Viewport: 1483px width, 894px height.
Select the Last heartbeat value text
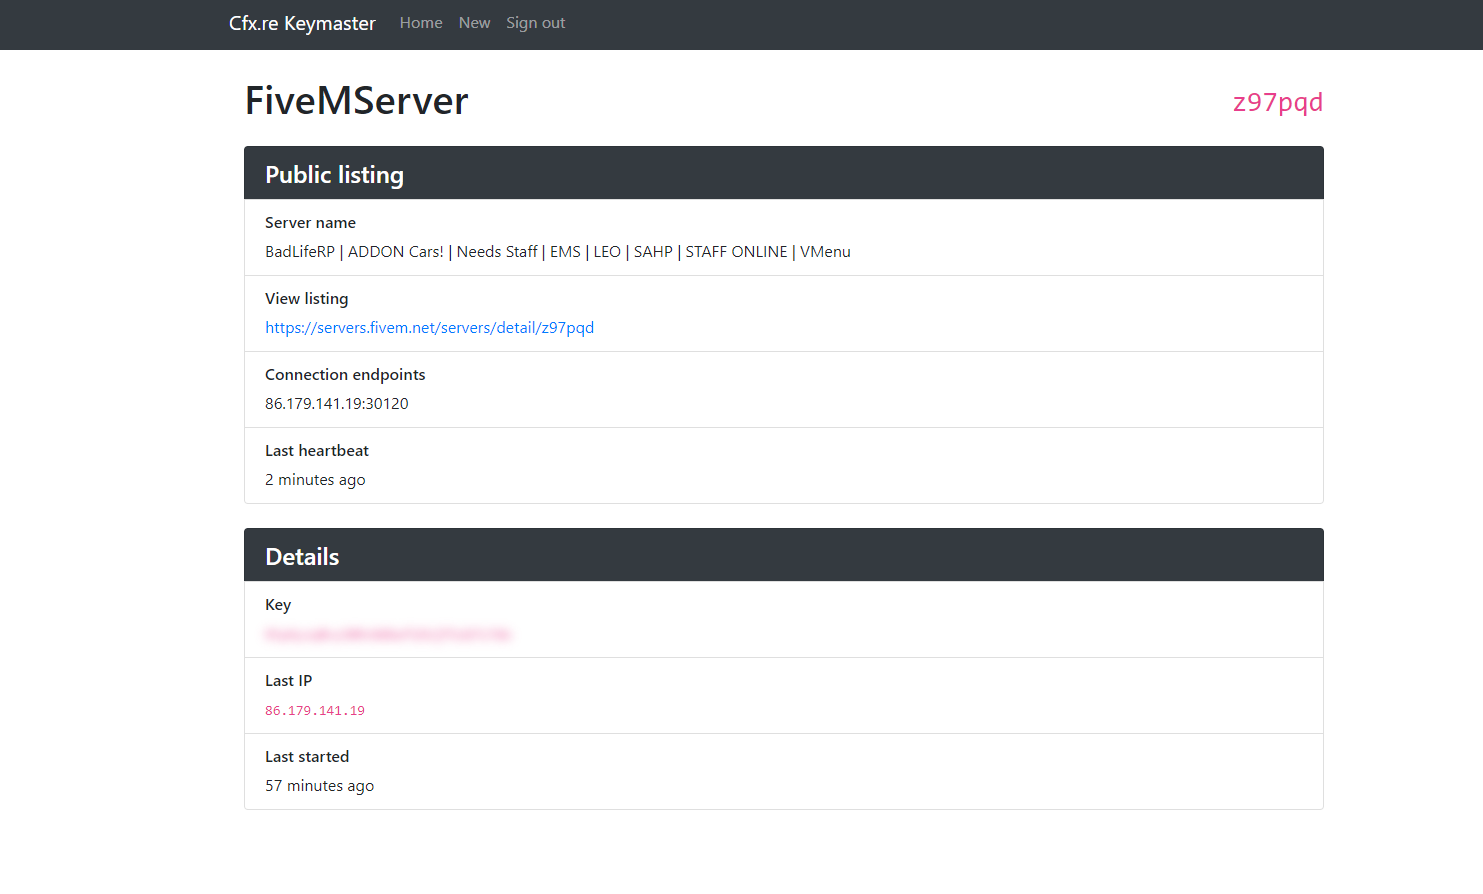pos(315,479)
